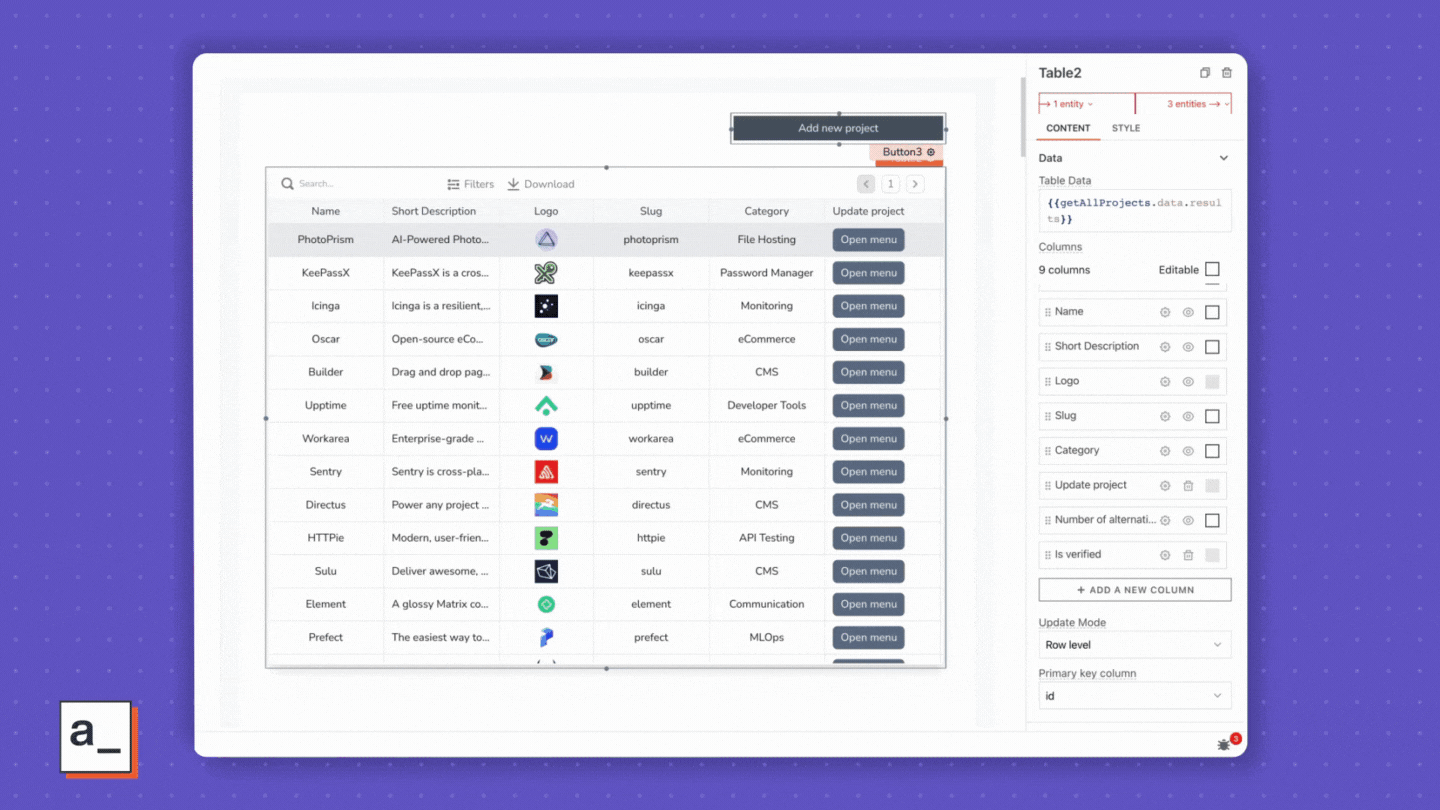
Task: Delete the Is verified column
Action: (1188, 555)
